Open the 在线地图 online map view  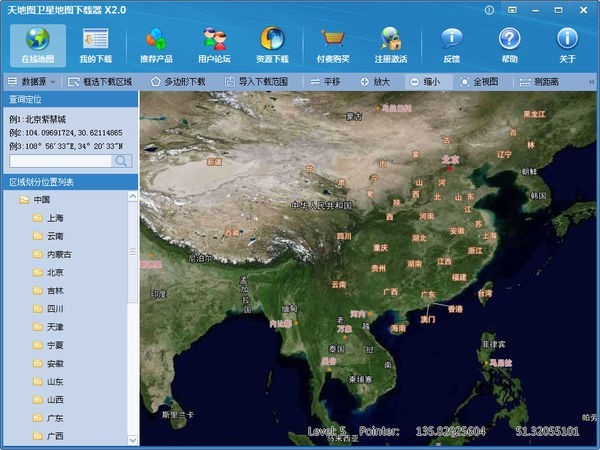(38, 46)
